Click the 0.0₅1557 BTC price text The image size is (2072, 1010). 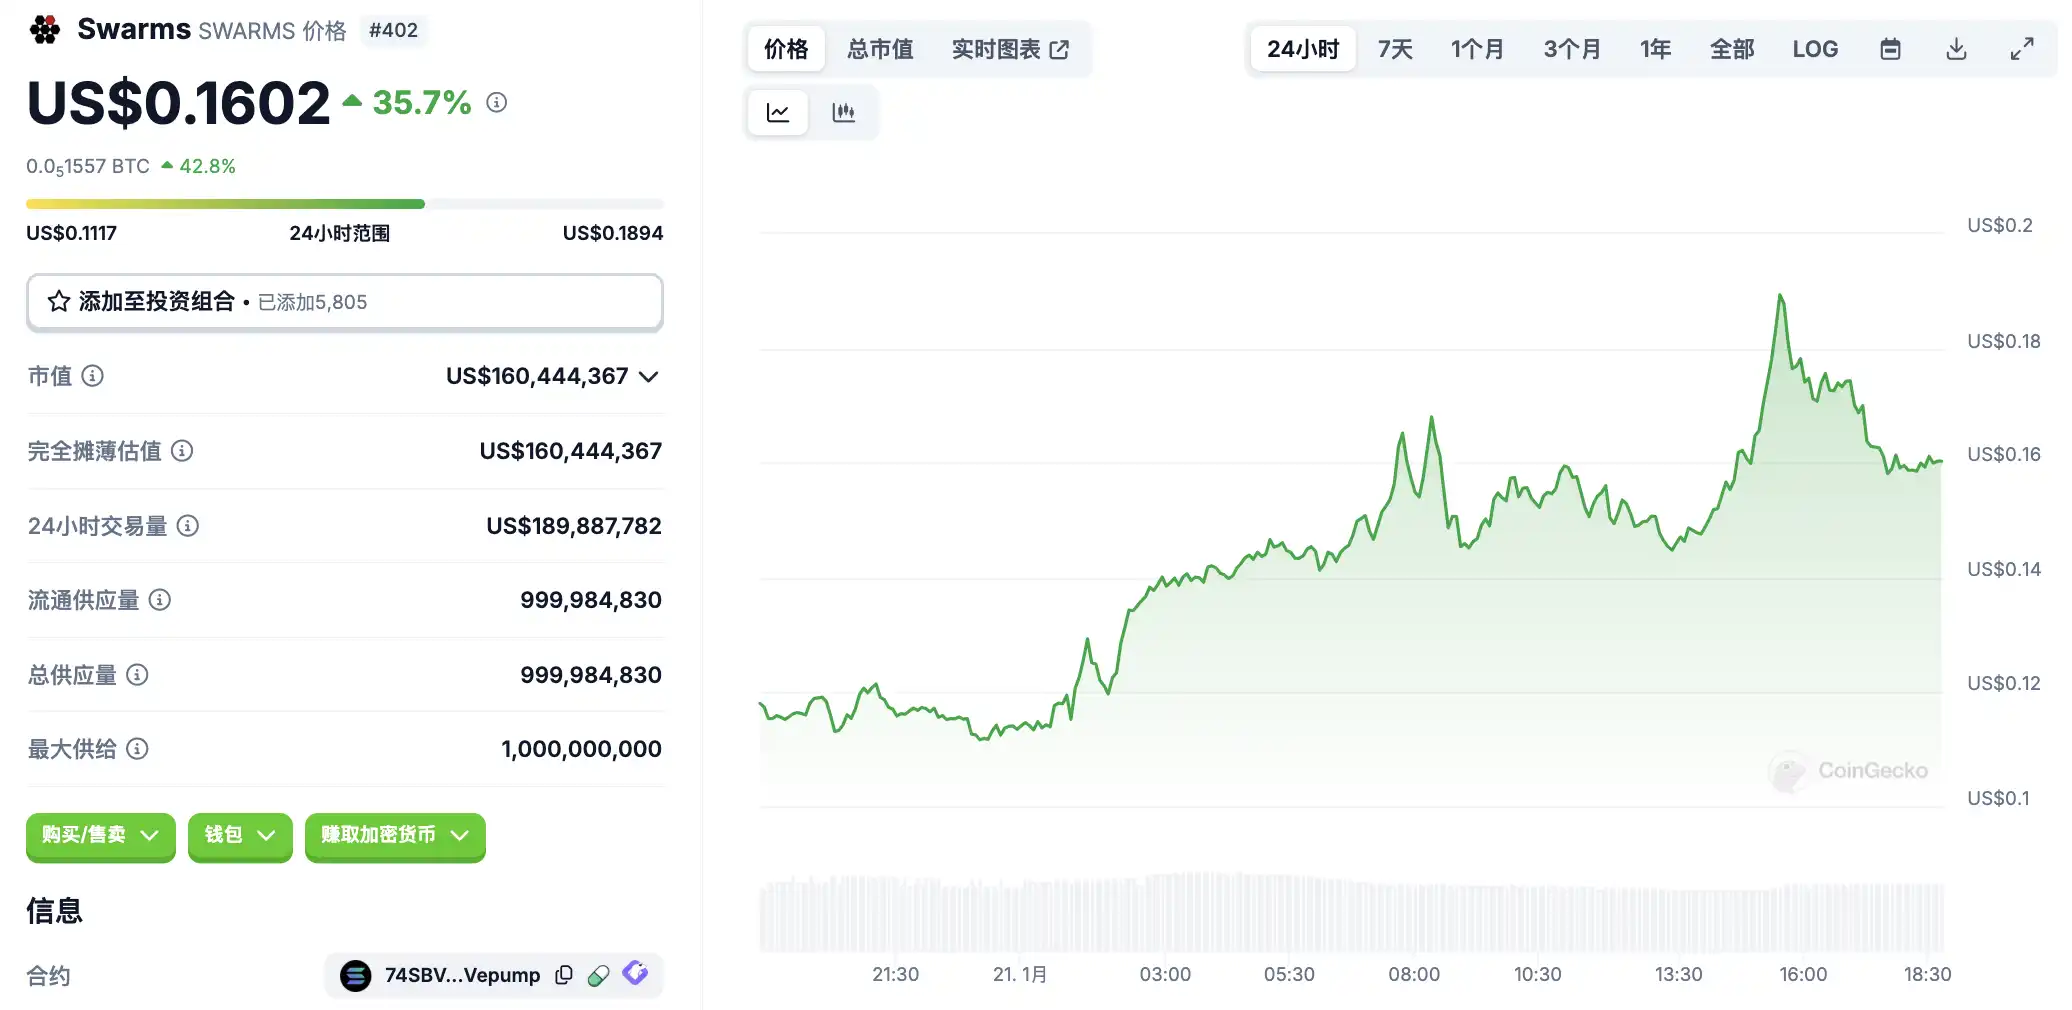tap(88, 167)
